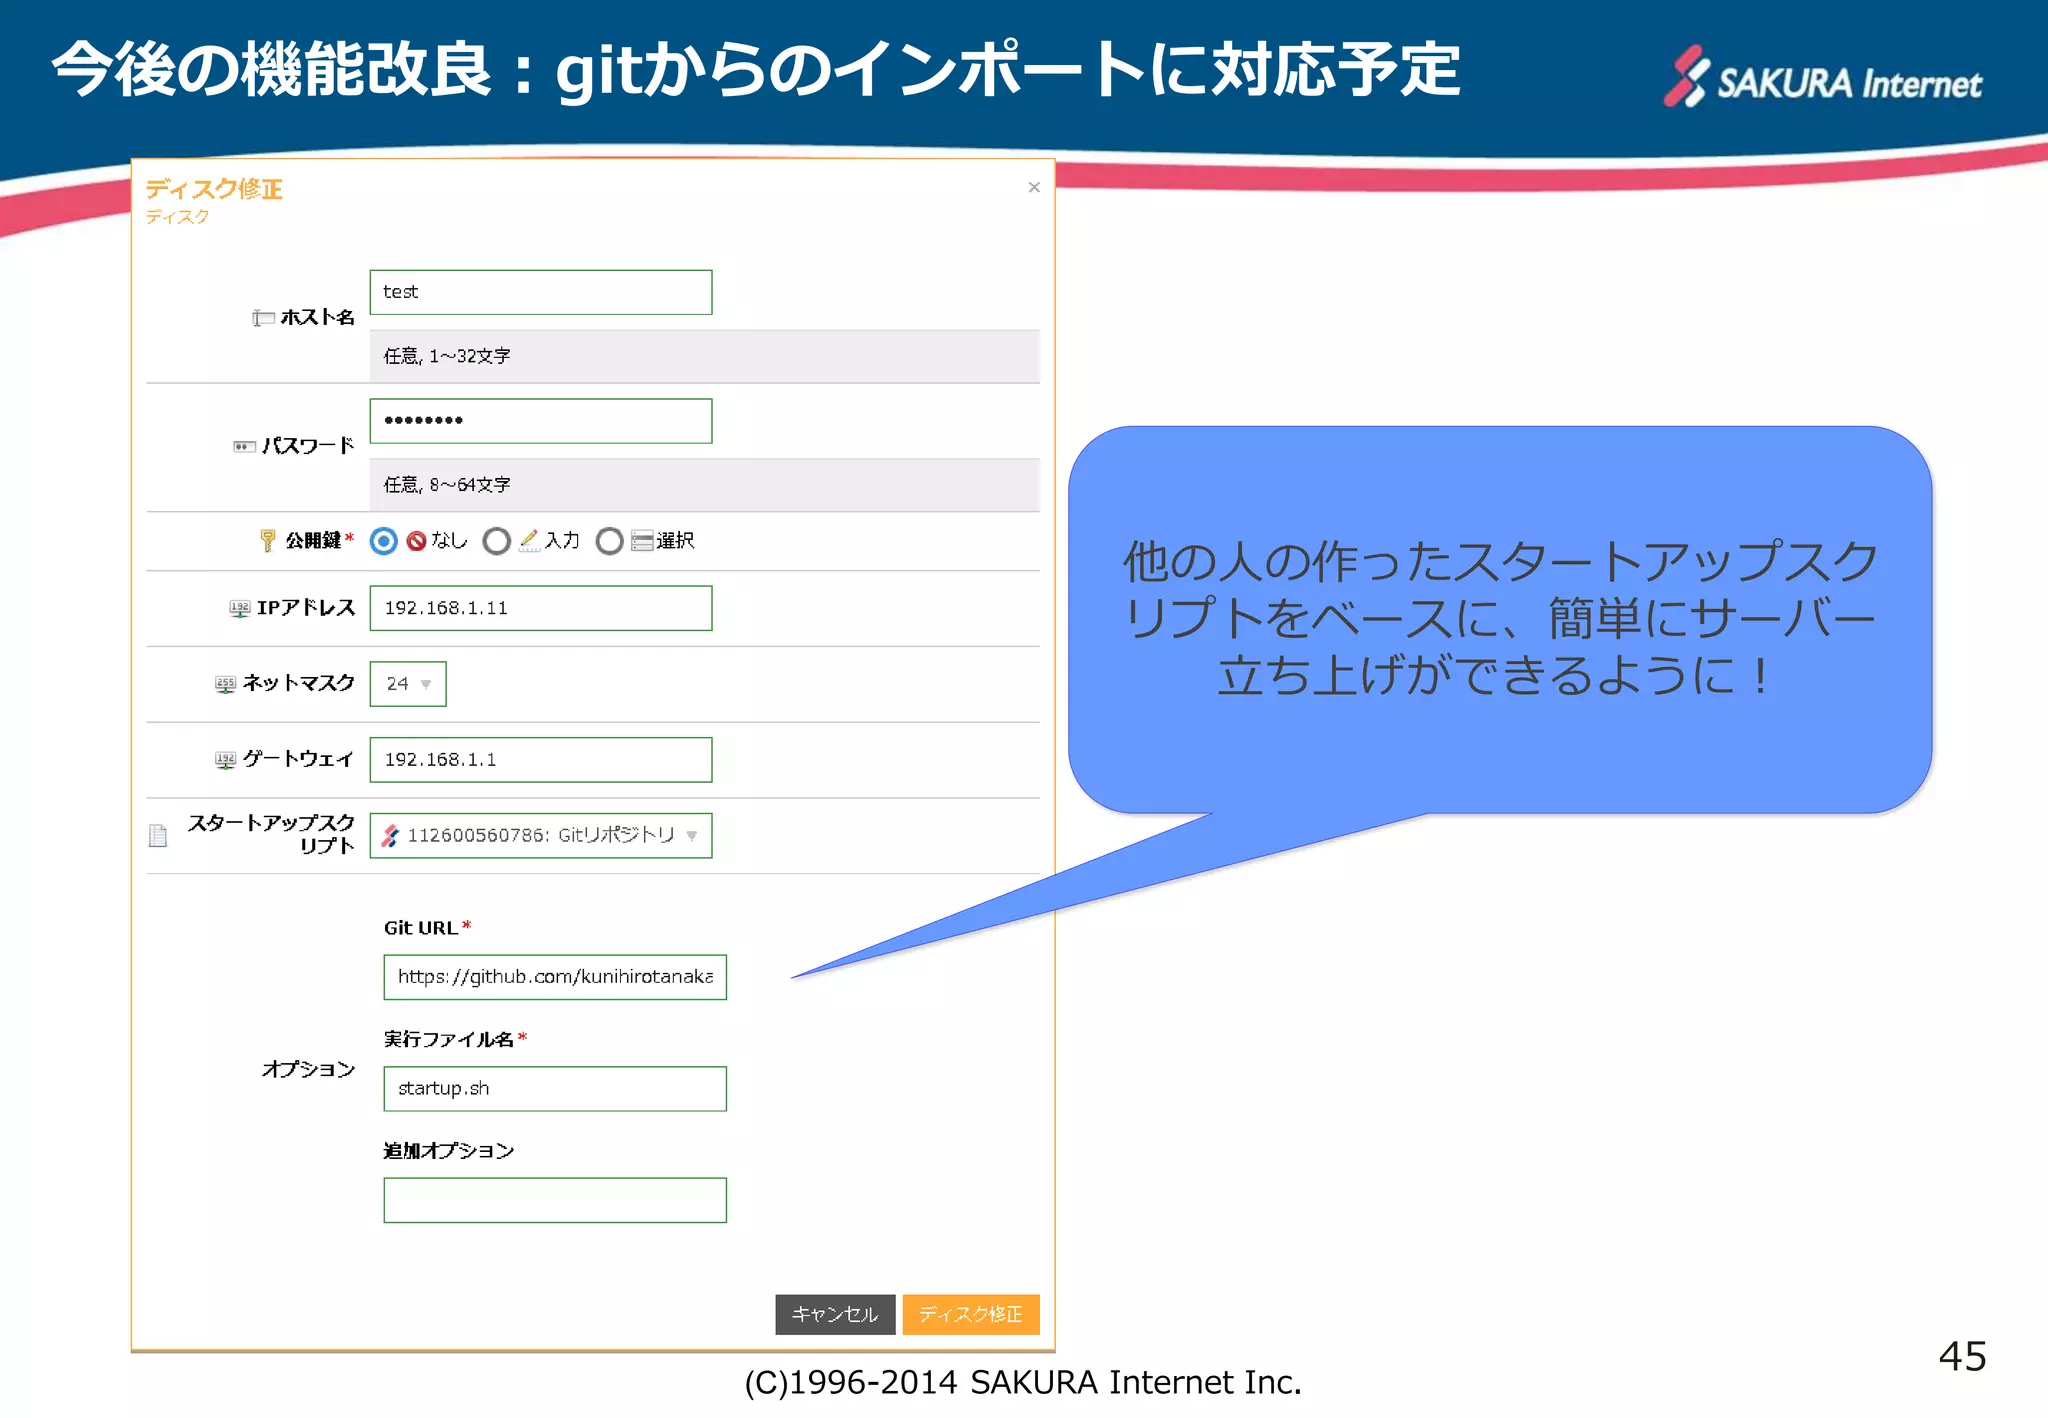Click the スタートアップスクリプト label
Screen dimensions: 2048x1418
[271, 834]
